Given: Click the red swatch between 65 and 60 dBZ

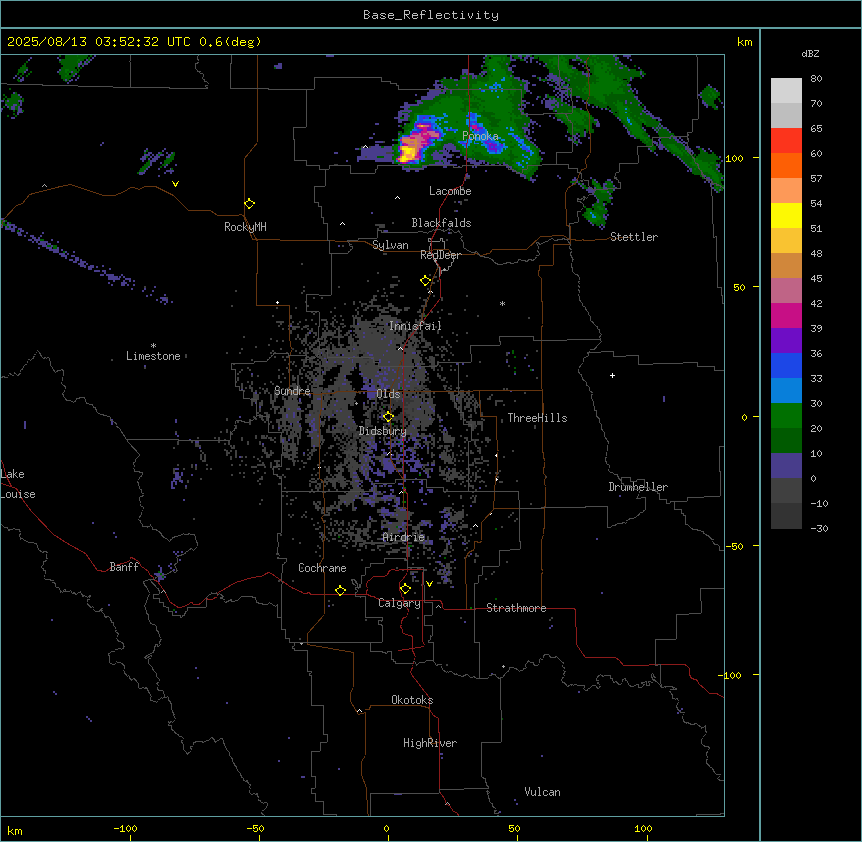Looking at the screenshot, I should click(786, 141).
